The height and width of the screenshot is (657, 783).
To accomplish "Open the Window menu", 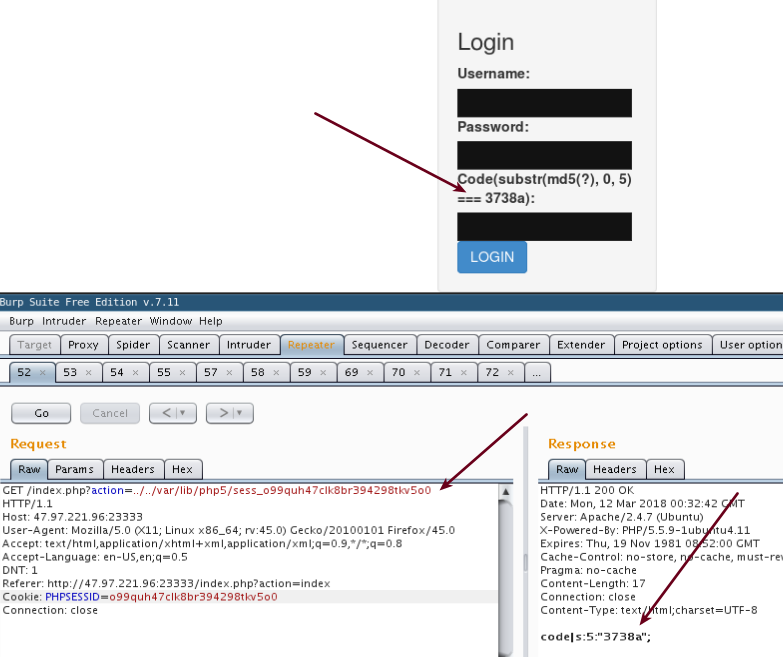I will (171, 321).
